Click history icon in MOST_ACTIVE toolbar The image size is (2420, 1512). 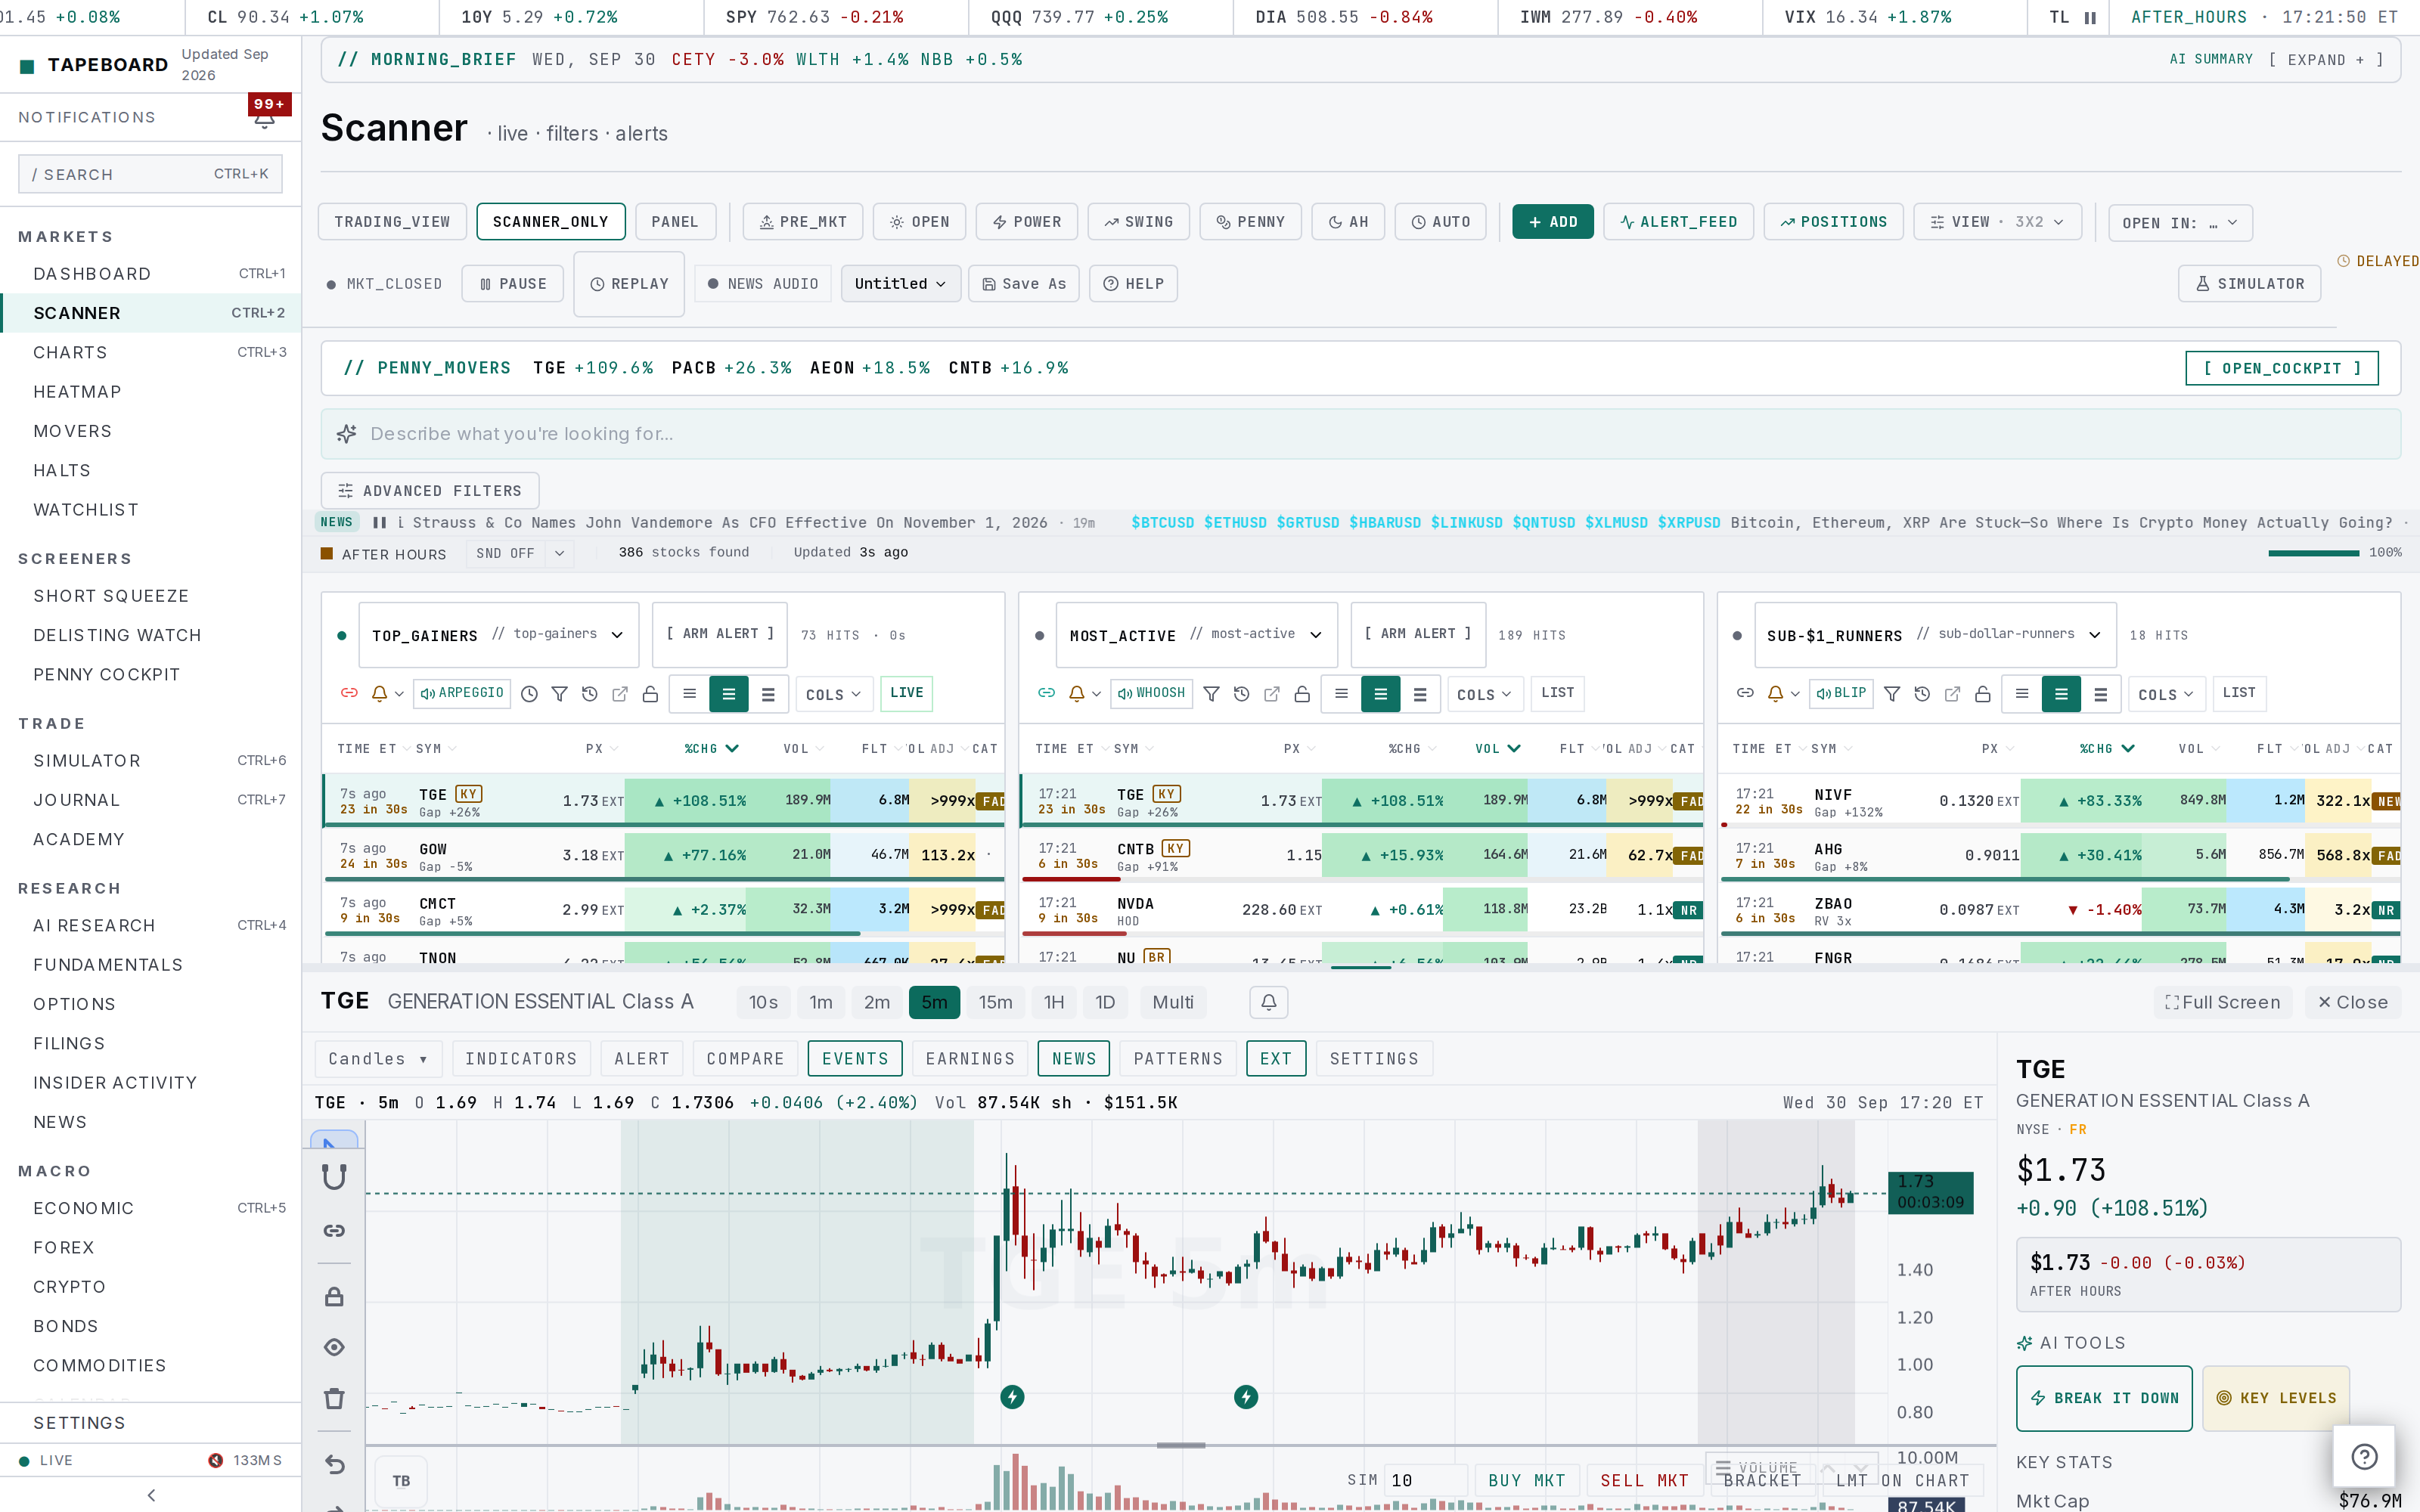[1241, 694]
